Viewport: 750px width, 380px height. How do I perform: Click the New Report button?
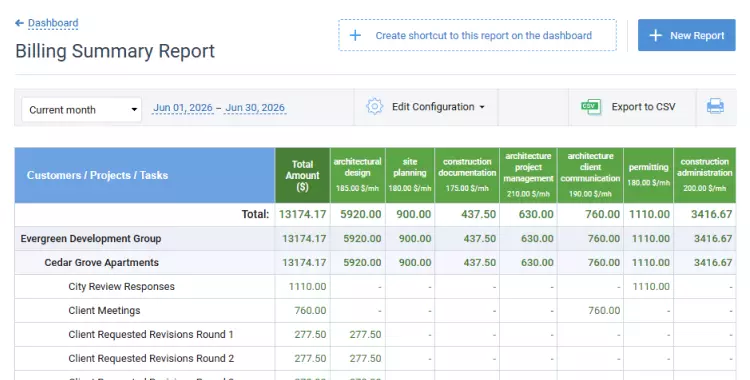pyautogui.click(x=686, y=35)
